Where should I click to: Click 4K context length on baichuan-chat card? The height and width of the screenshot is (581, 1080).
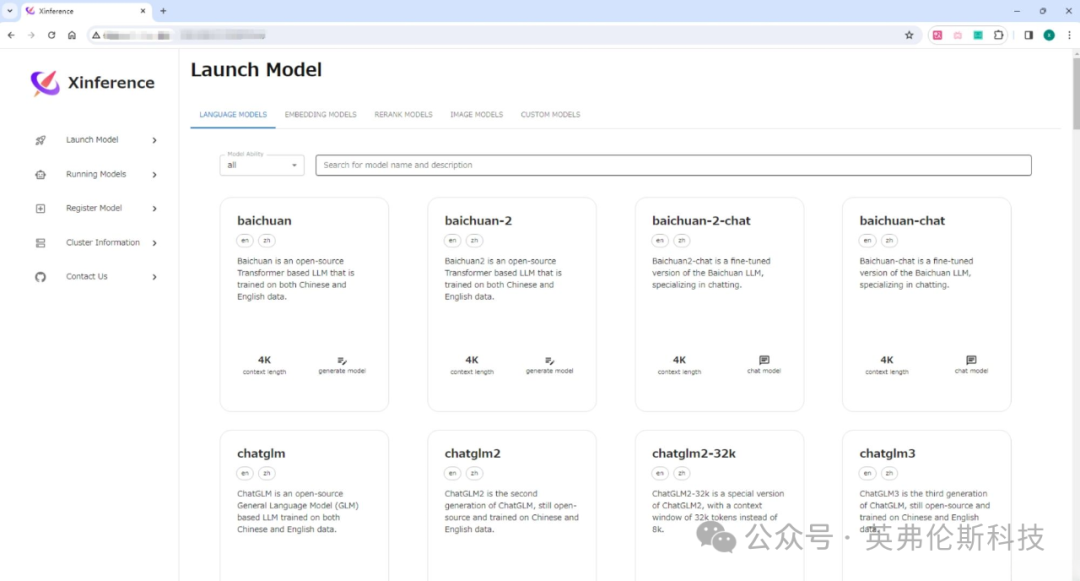886,365
